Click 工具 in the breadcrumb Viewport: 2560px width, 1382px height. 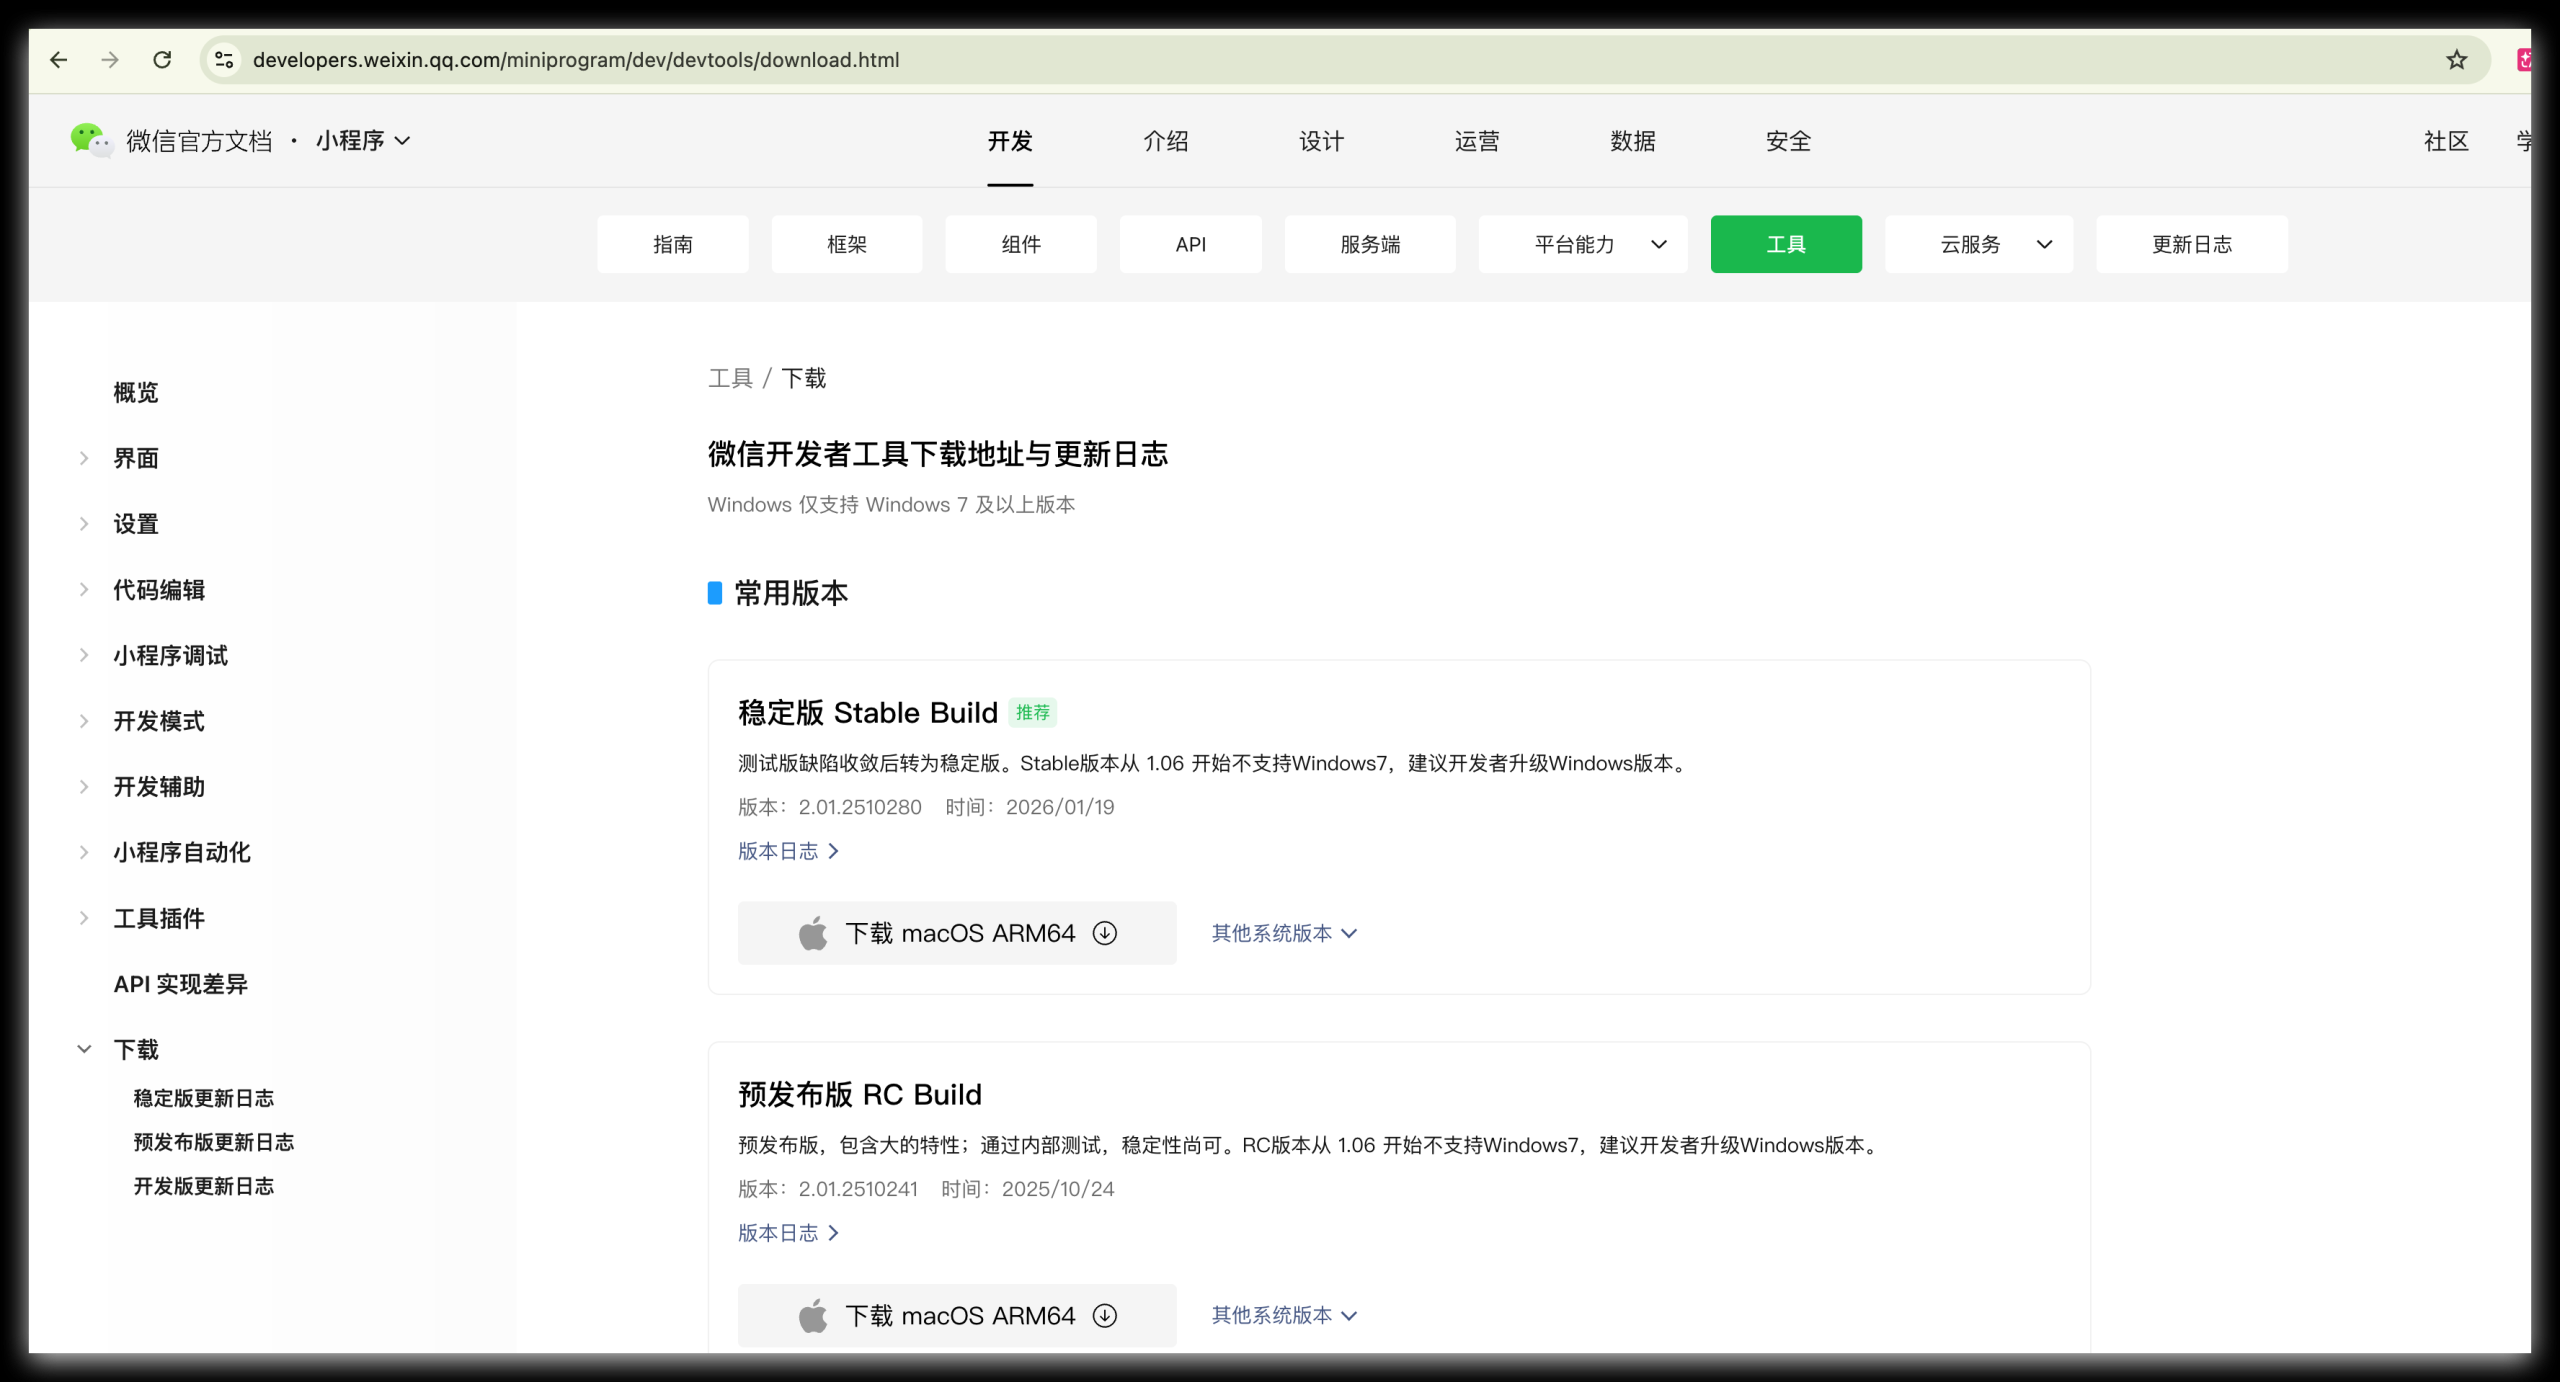pos(730,378)
